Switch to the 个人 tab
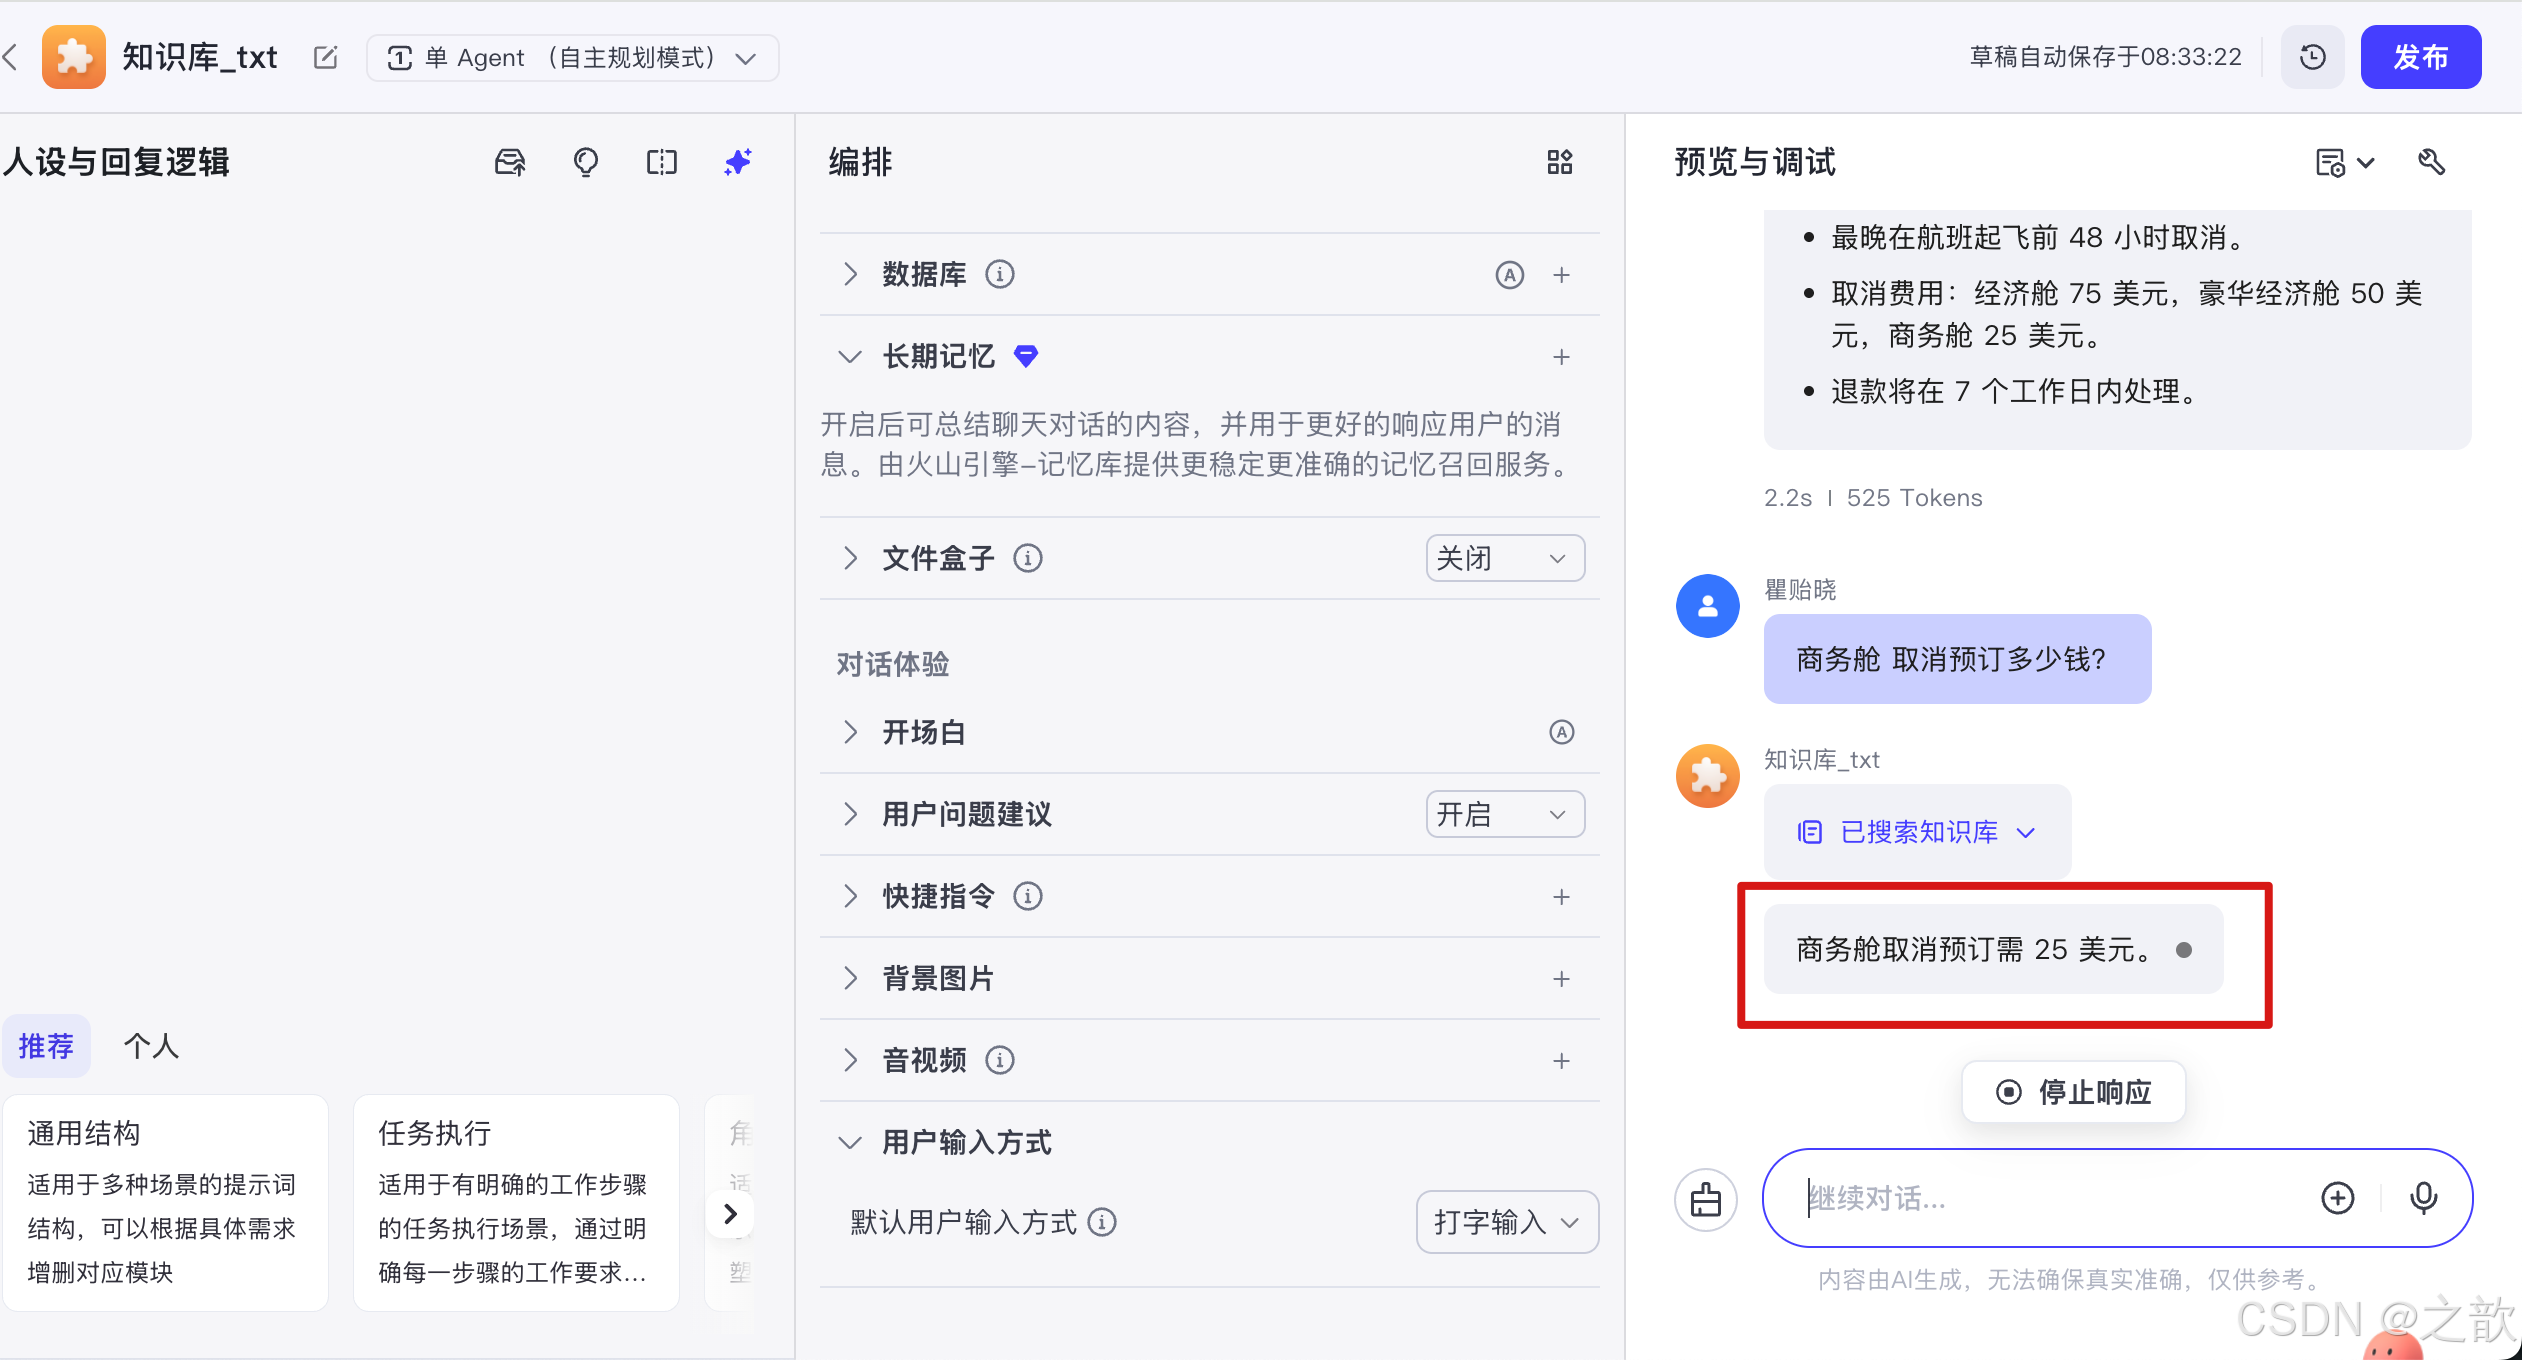 151,1046
